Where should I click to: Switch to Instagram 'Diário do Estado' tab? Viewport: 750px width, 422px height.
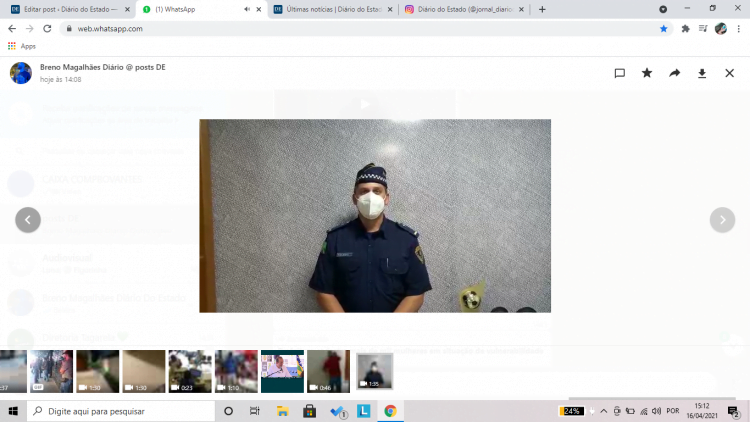pyautogui.click(x=464, y=9)
